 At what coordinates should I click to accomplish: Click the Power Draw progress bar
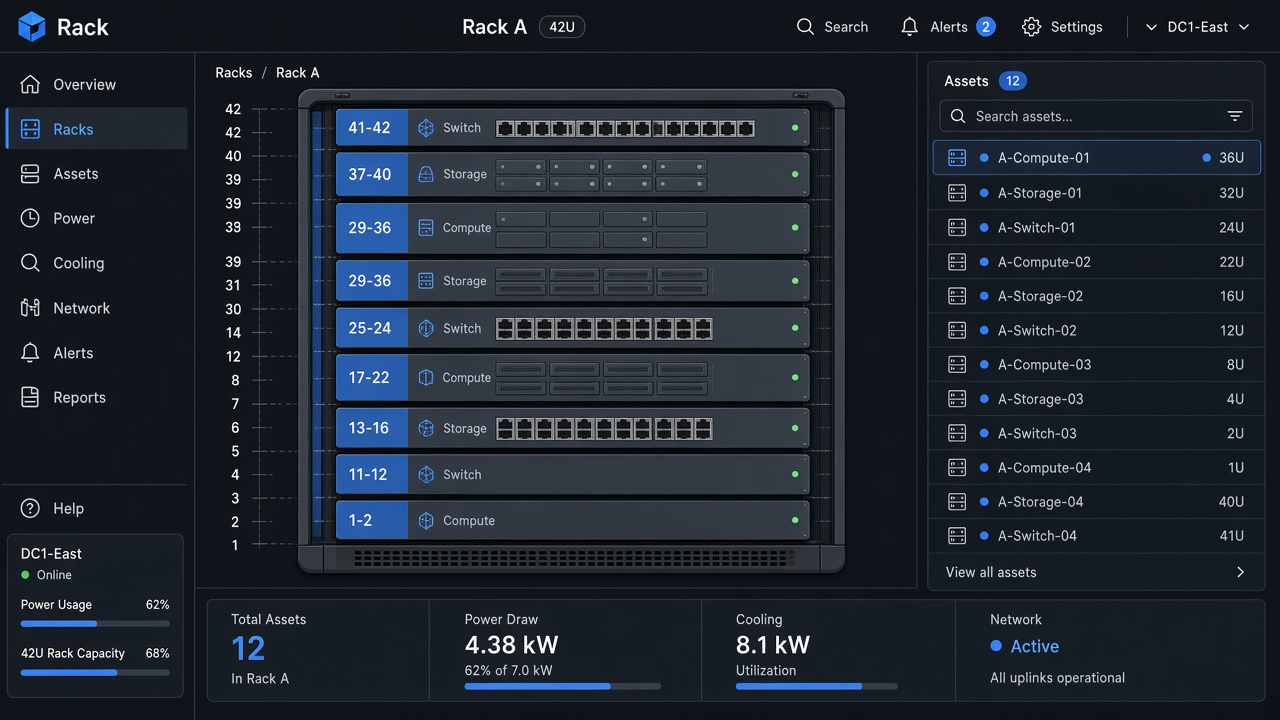click(563, 687)
